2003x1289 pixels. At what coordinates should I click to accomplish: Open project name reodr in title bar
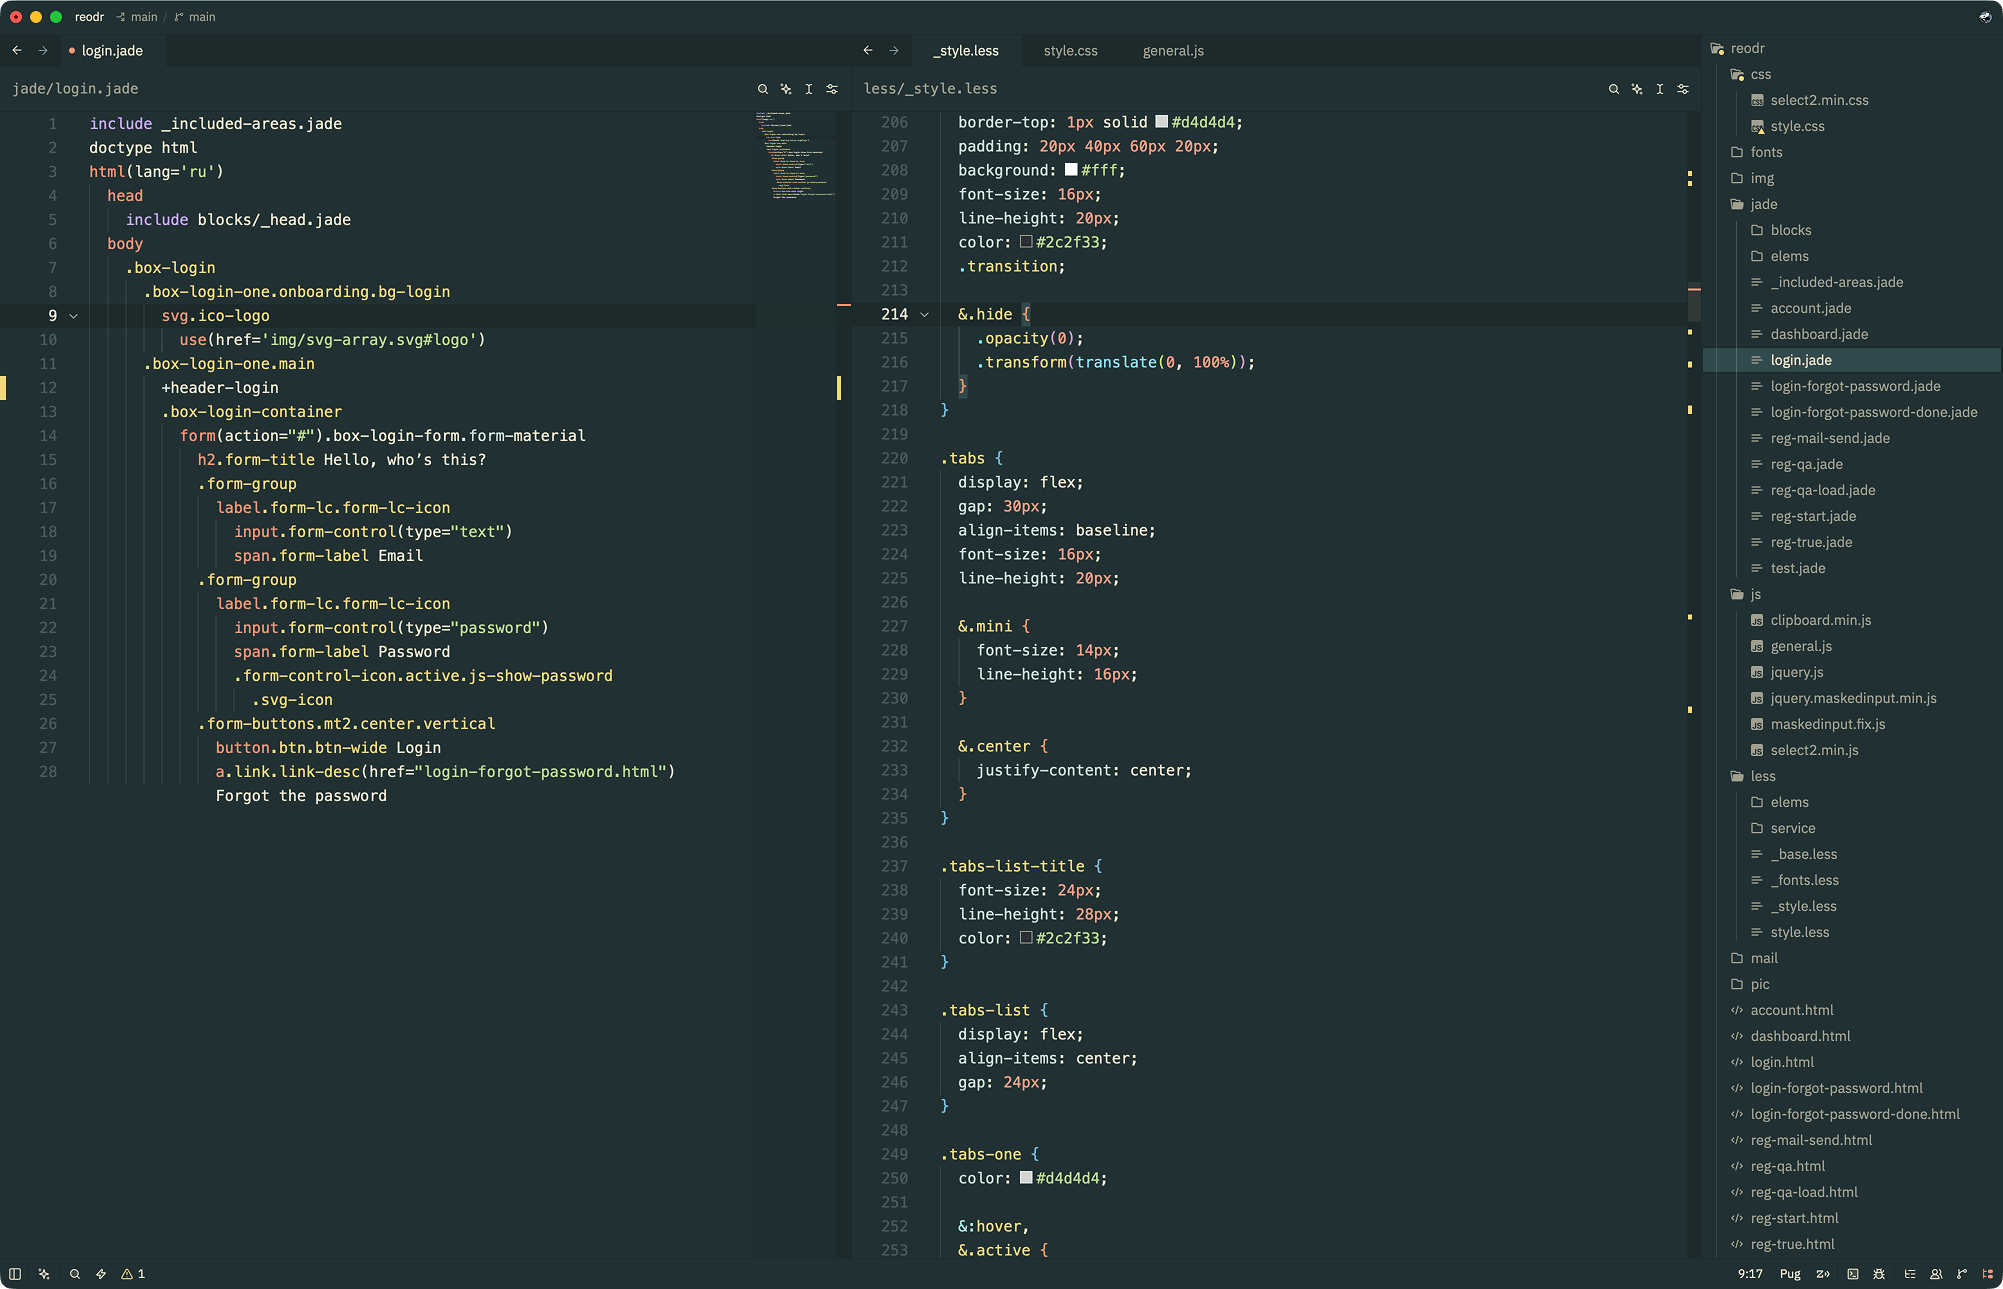89,17
